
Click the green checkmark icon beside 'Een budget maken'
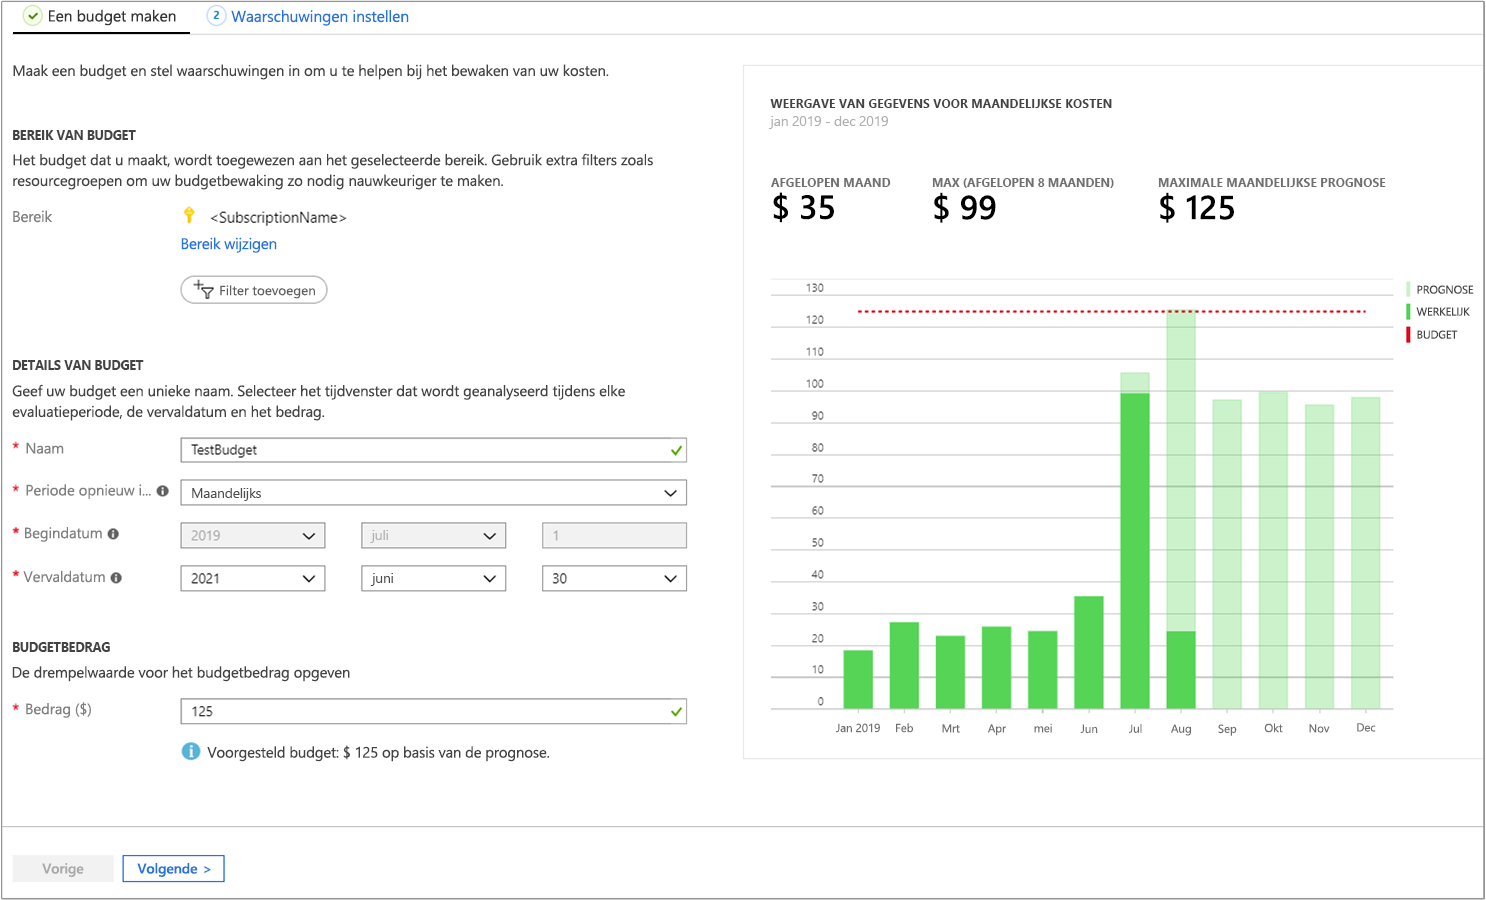(33, 16)
